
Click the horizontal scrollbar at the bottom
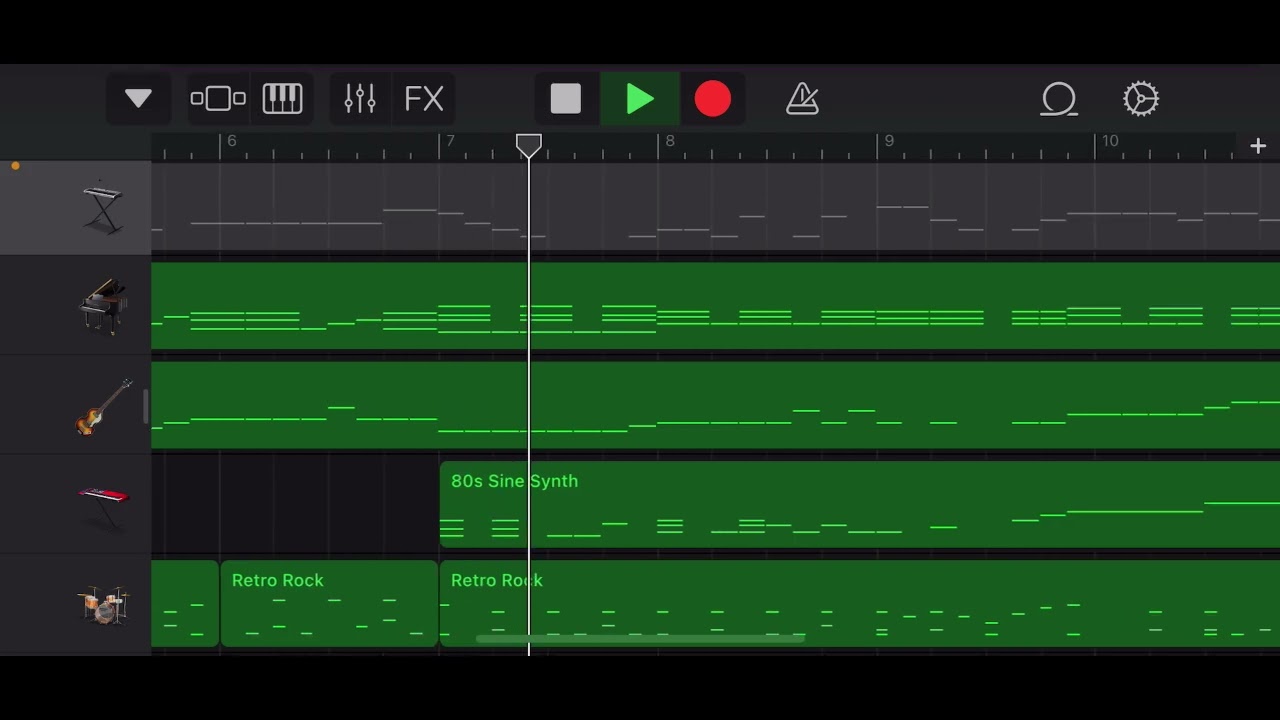(x=640, y=638)
